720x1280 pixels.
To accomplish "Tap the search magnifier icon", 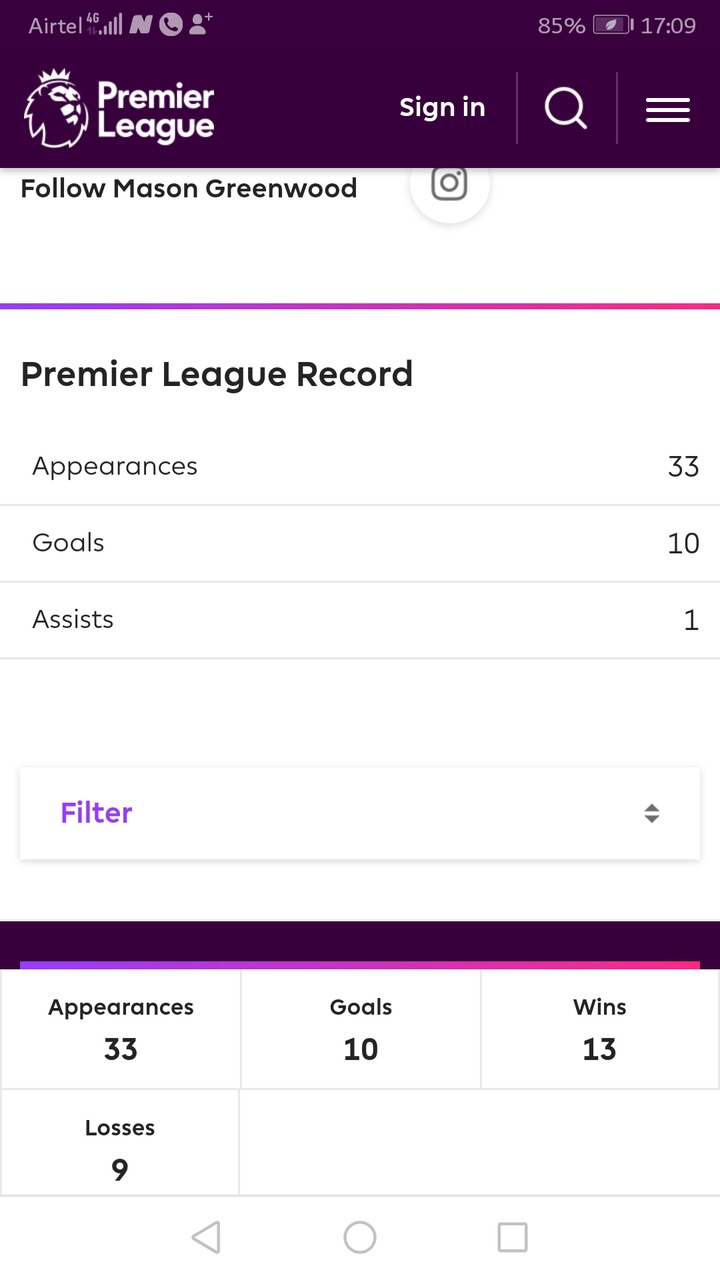I will click(x=566, y=108).
